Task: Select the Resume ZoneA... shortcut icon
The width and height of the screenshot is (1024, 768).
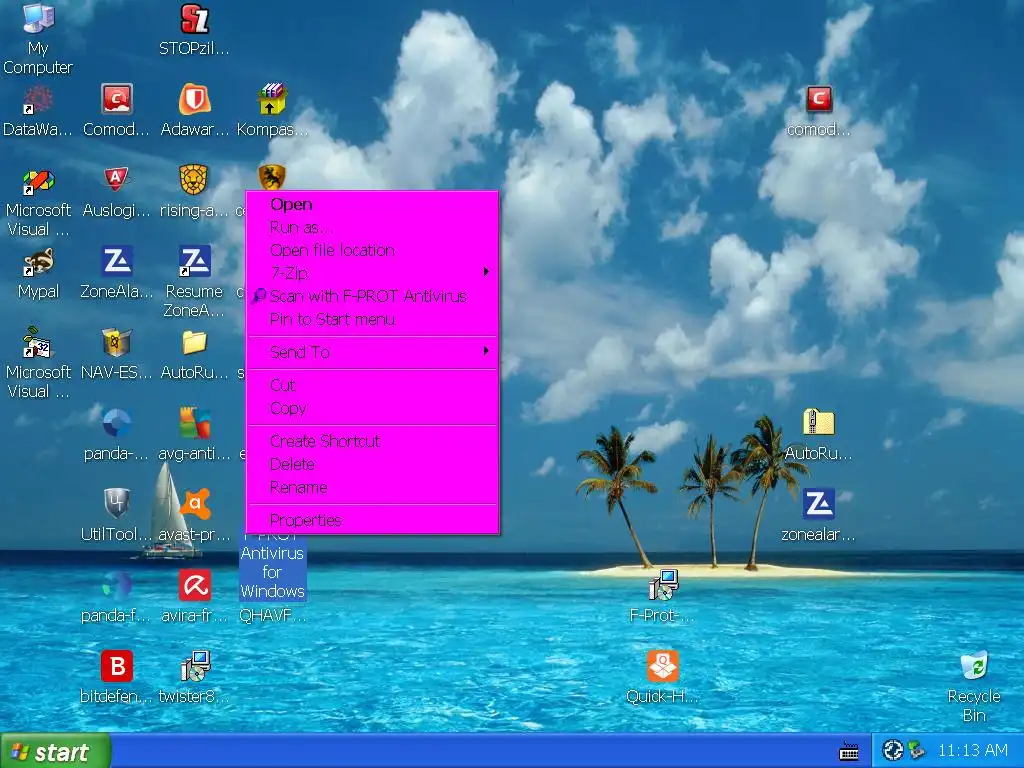Action: click(195, 261)
